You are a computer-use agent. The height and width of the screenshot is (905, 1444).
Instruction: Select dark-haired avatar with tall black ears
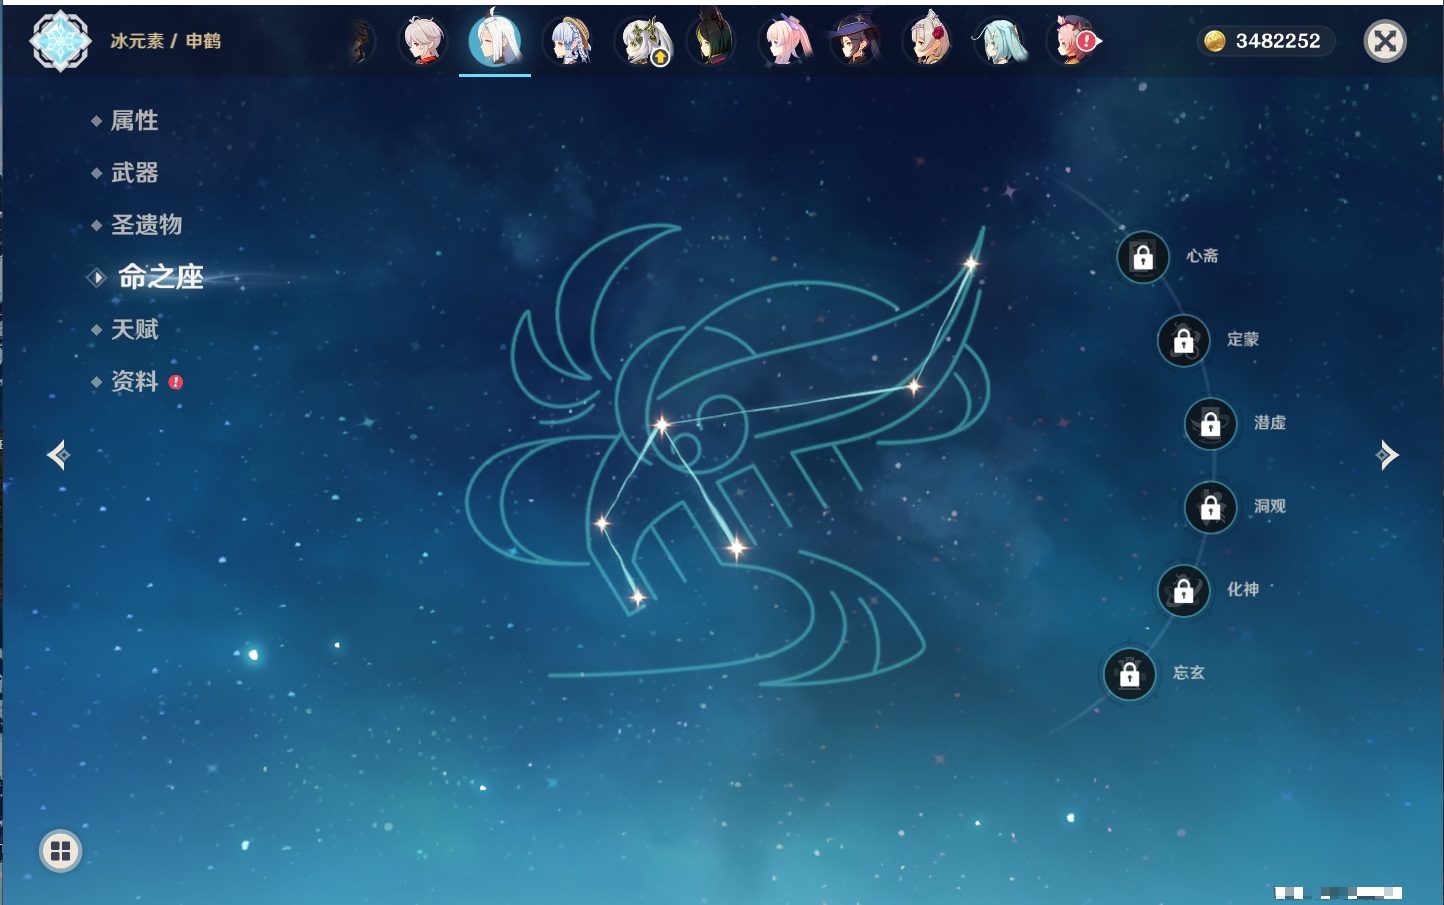(x=712, y=40)
